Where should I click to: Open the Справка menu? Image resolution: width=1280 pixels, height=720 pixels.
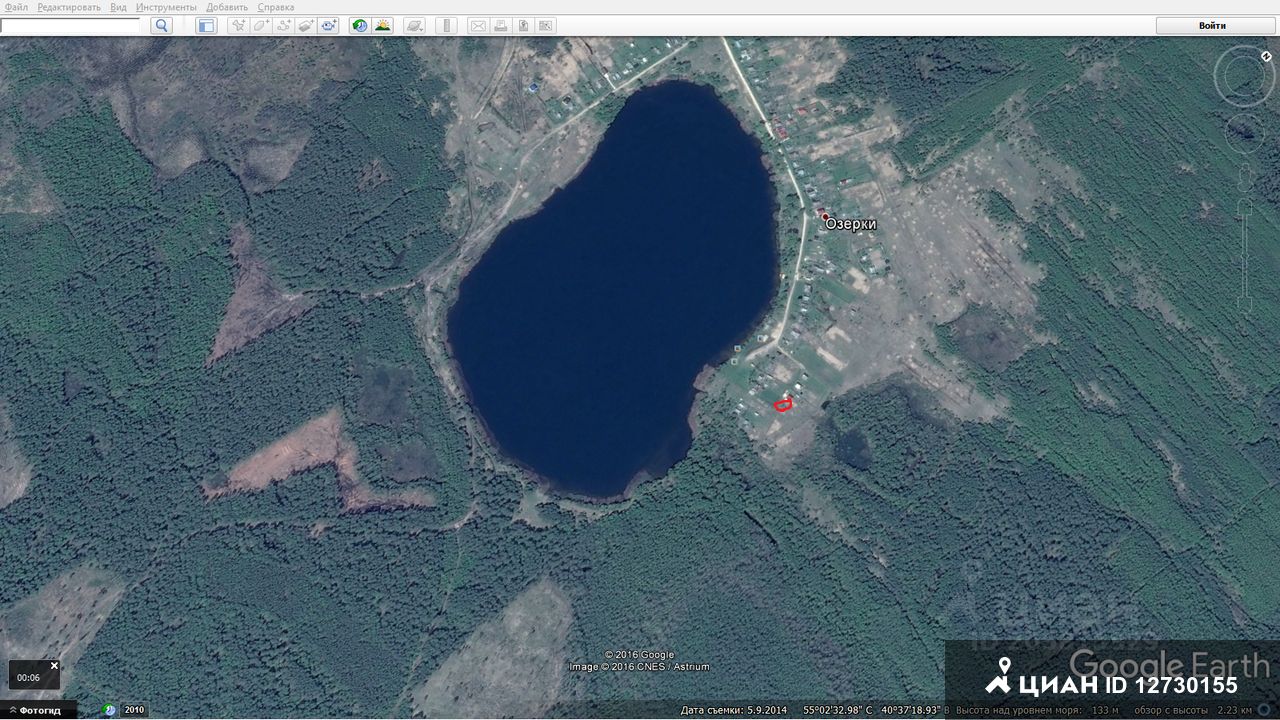point(275,7)
